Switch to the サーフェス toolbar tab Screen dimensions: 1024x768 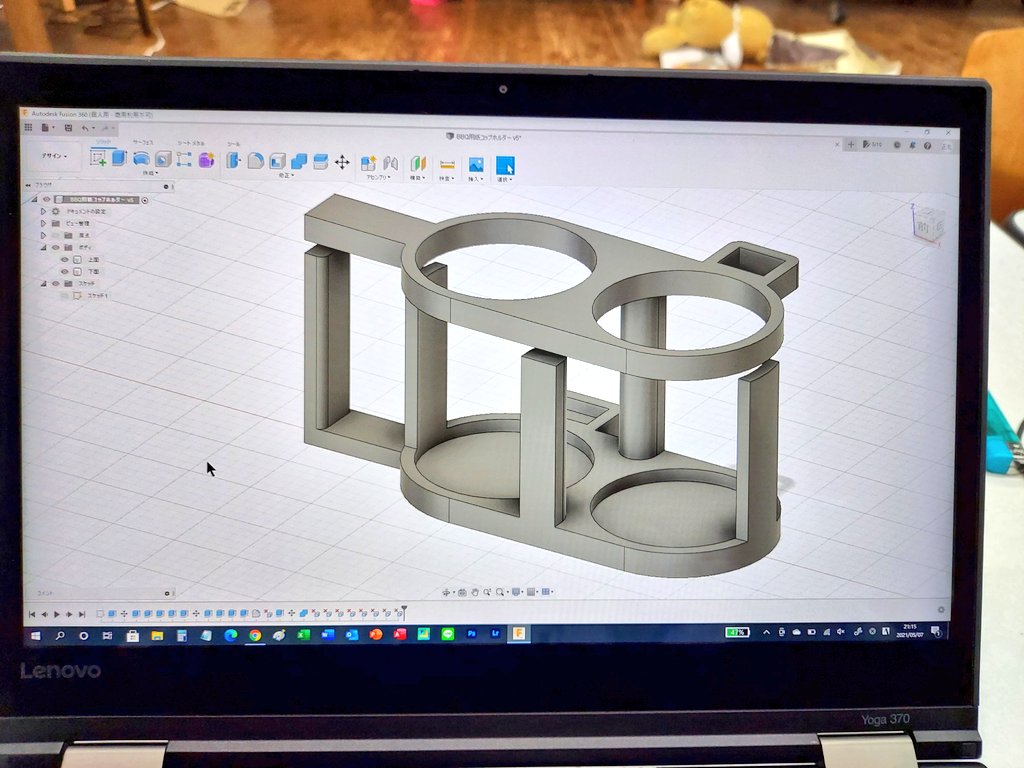pyautogui.click(x=144, y=143)
